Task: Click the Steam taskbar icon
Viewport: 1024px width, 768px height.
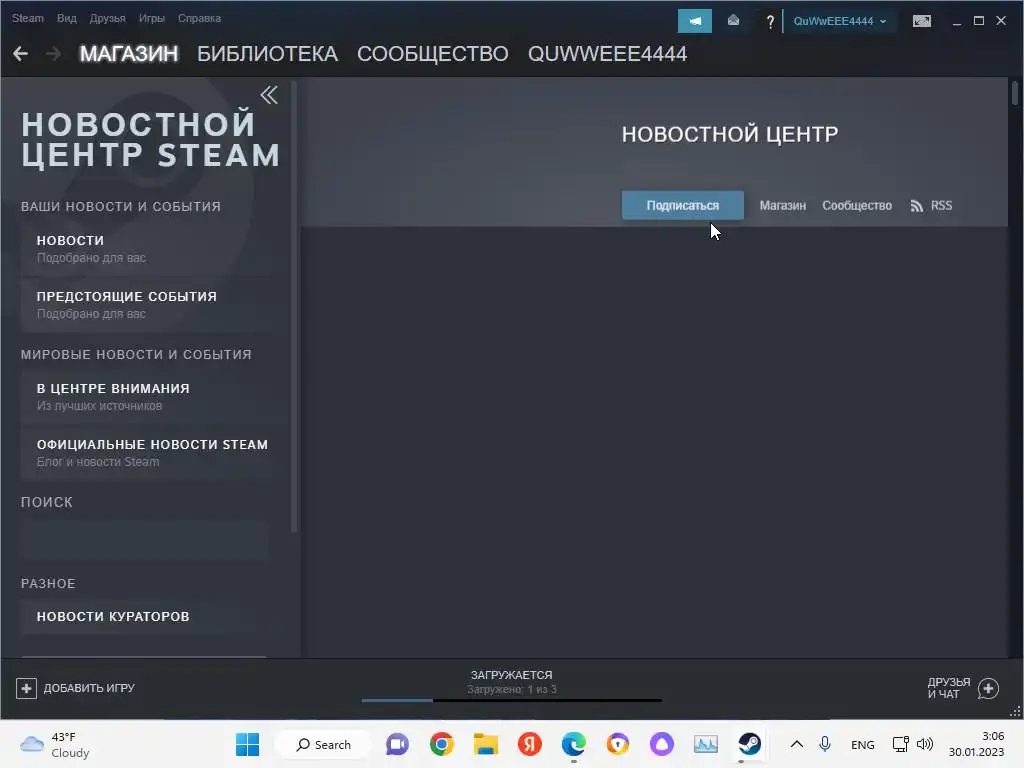Action: tap(749, 744)
